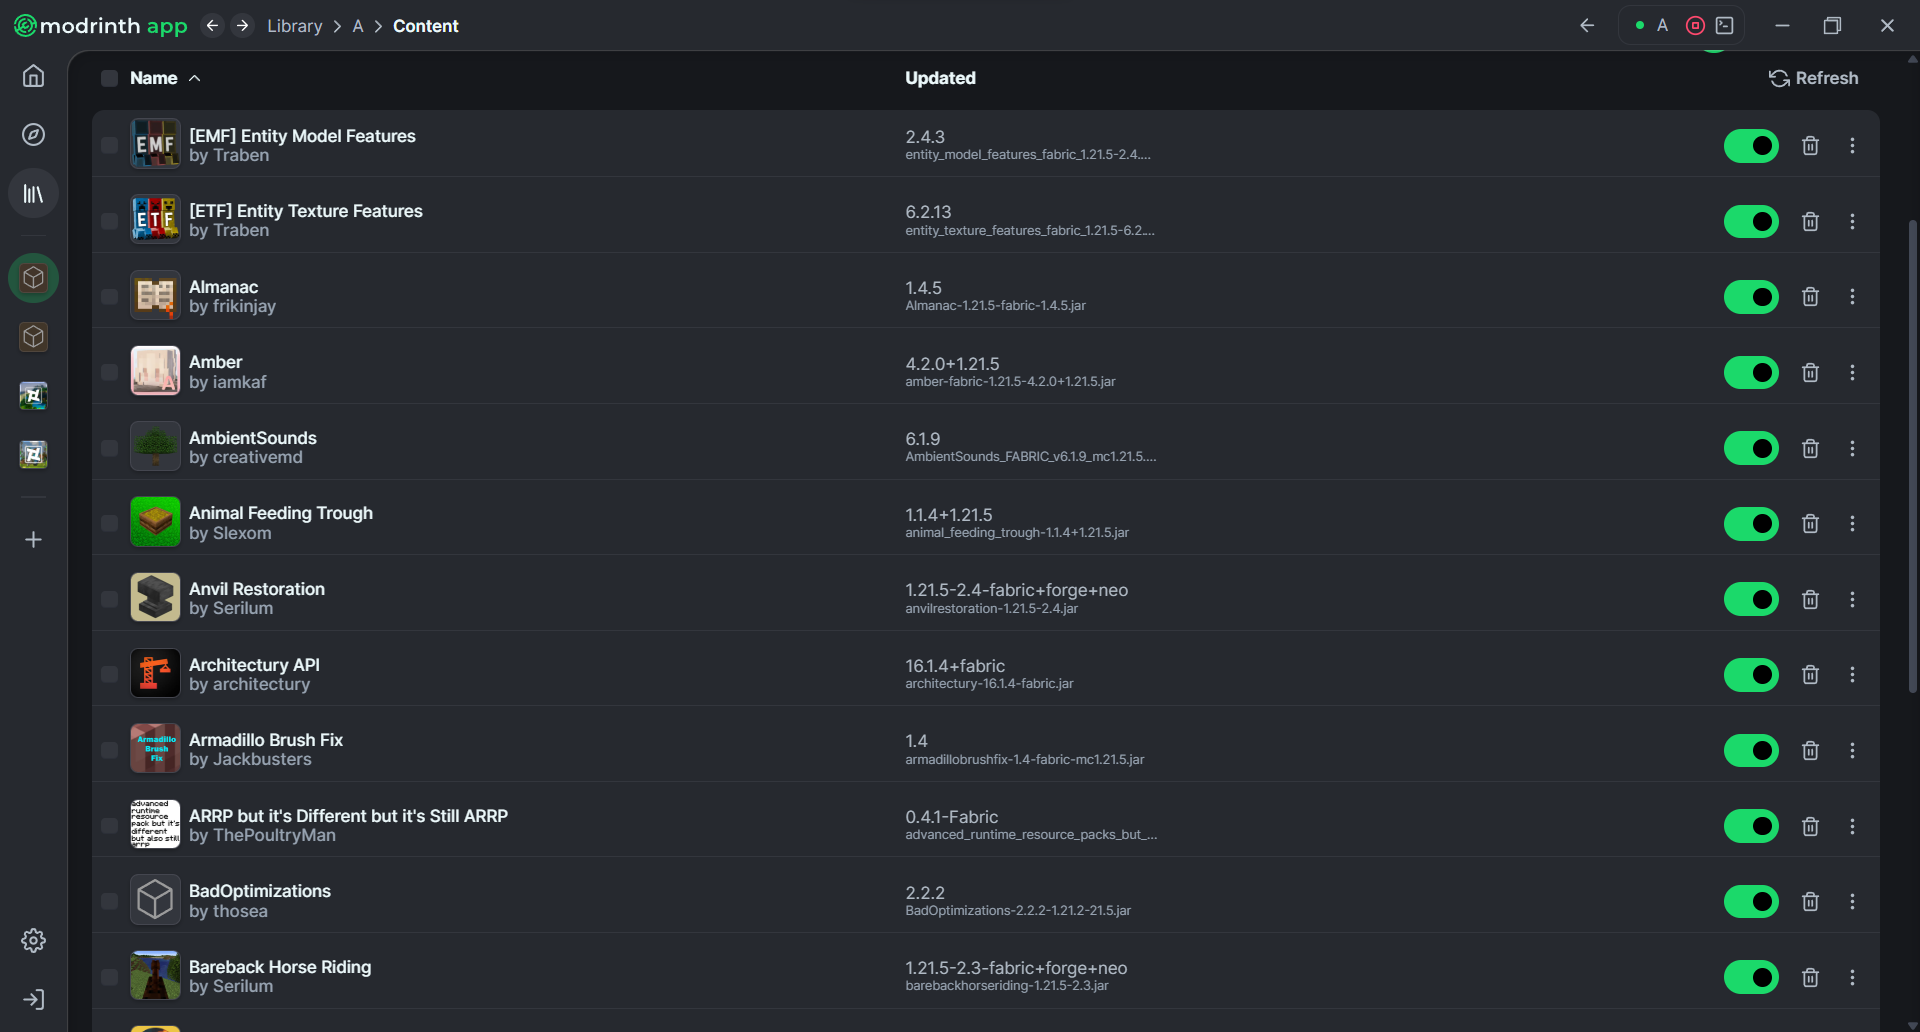
Task: Create a new instance with plus icon
Action: coord(33,540)
